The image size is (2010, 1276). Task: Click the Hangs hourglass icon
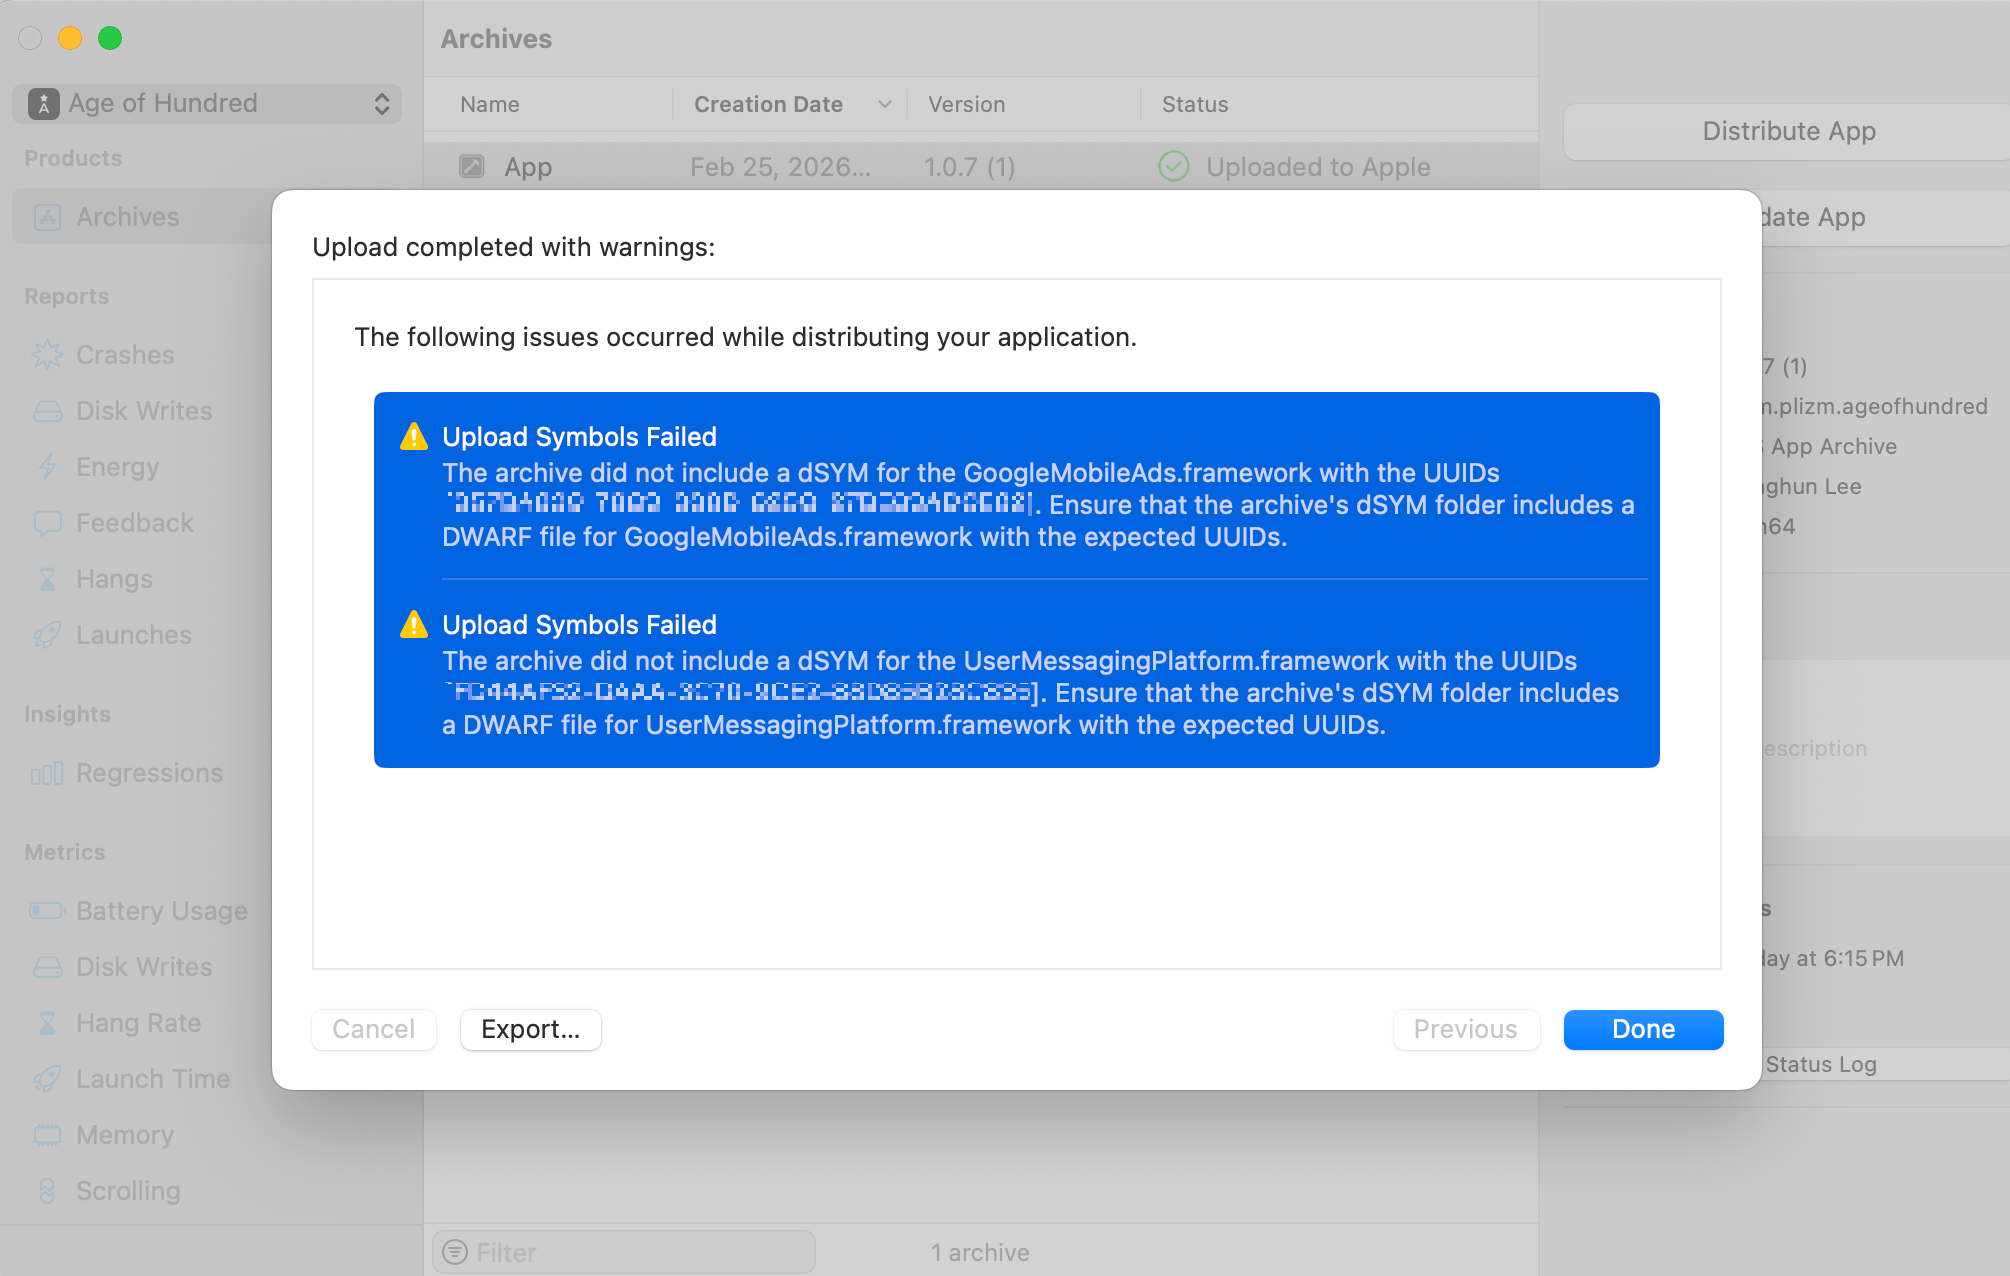47,579
